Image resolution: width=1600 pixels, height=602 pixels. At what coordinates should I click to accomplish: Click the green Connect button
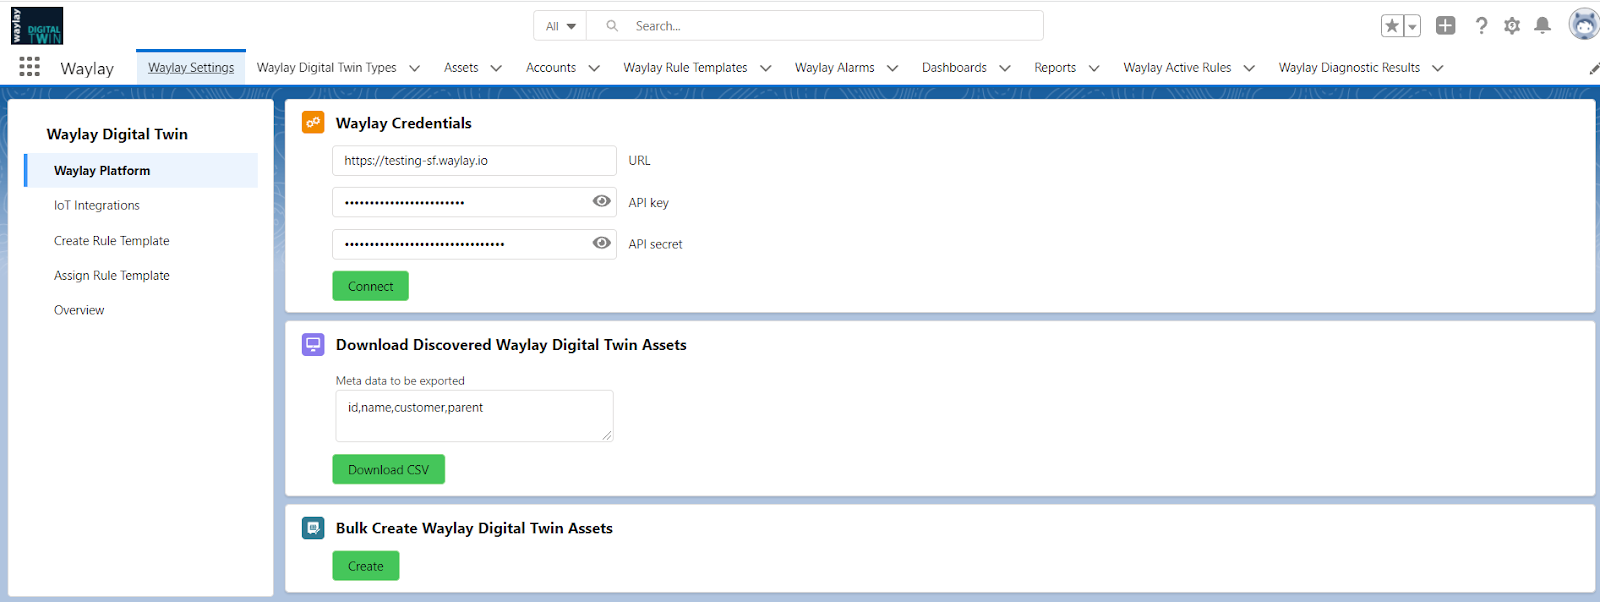(370, 286)
